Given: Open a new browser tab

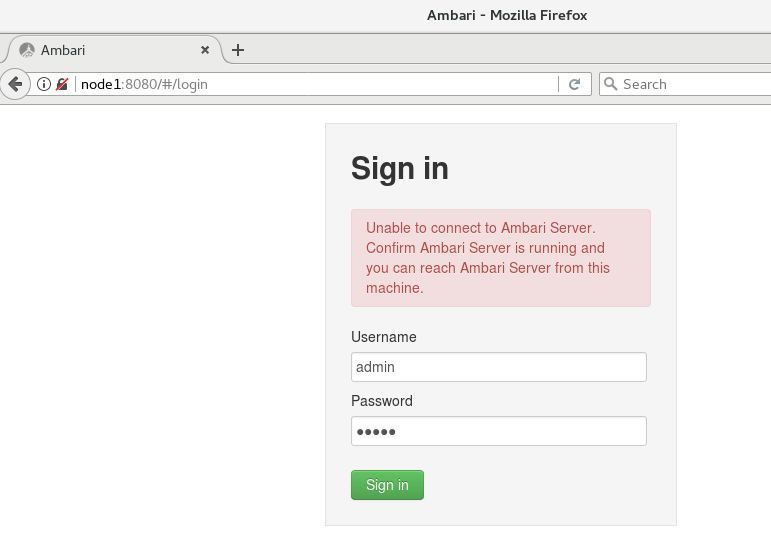Looking at the screenshot, I should pos(238,50).
